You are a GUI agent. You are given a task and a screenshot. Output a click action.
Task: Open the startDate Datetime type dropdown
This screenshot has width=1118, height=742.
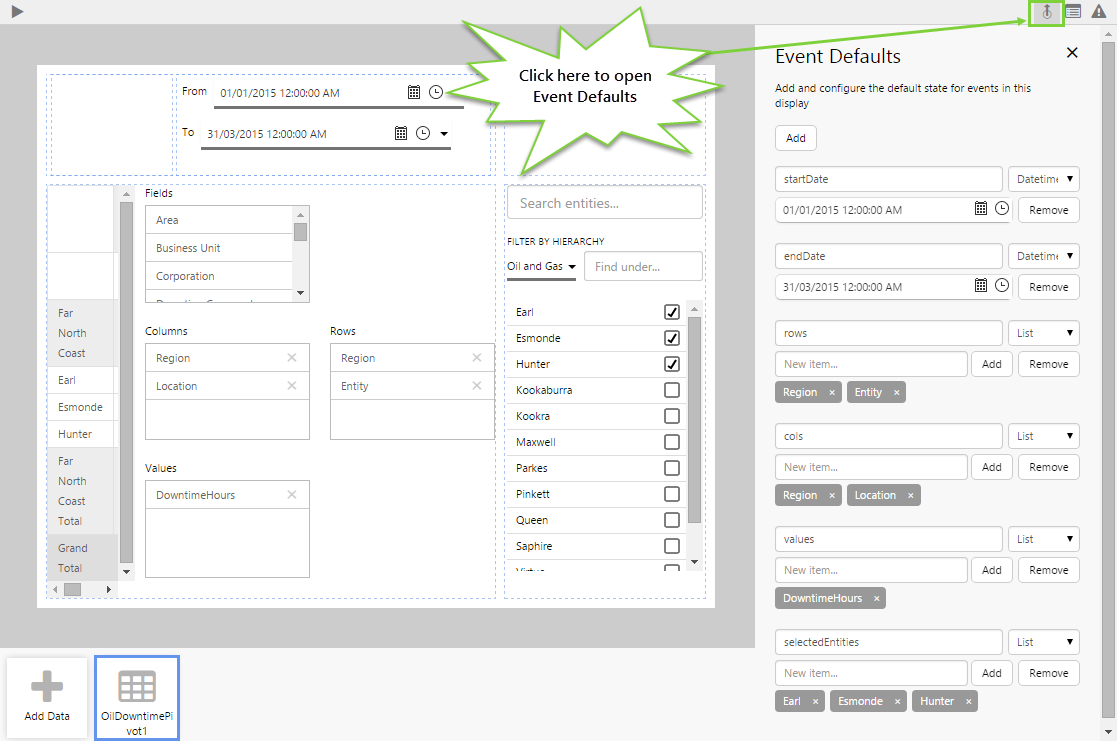(1044, 179)
